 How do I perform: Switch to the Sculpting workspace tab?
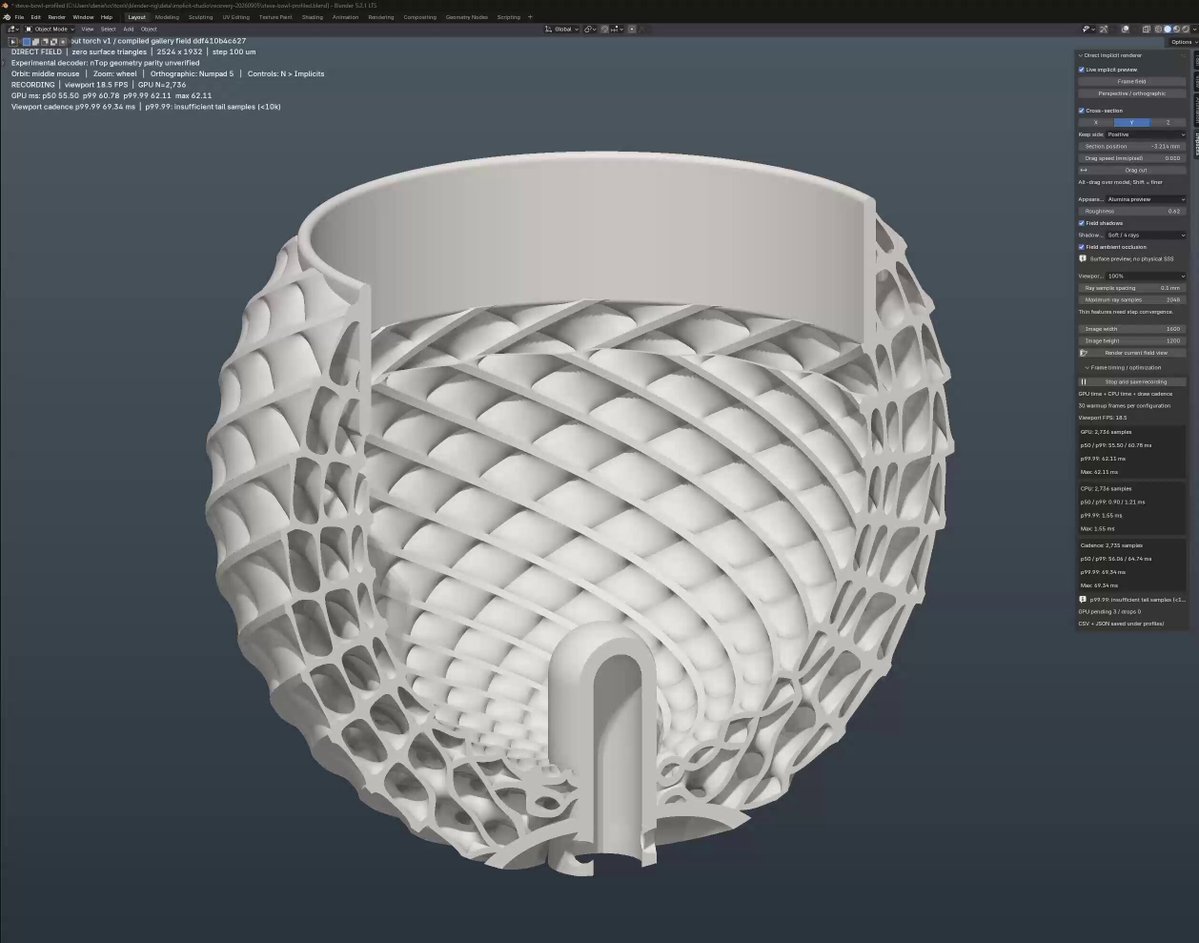pyautogui.click(x=200, y=17)
